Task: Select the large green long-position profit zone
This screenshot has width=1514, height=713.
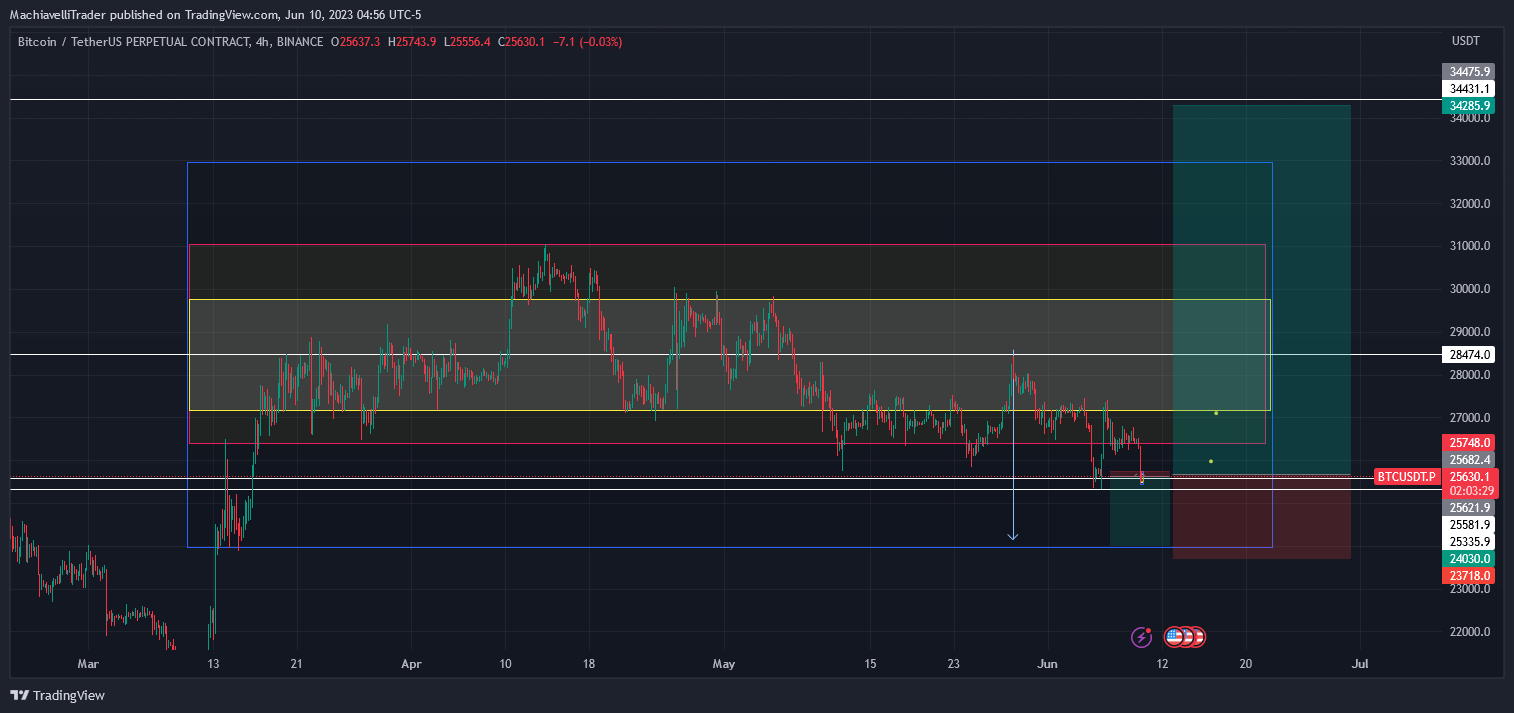Action: click(x=1262, y=289)
